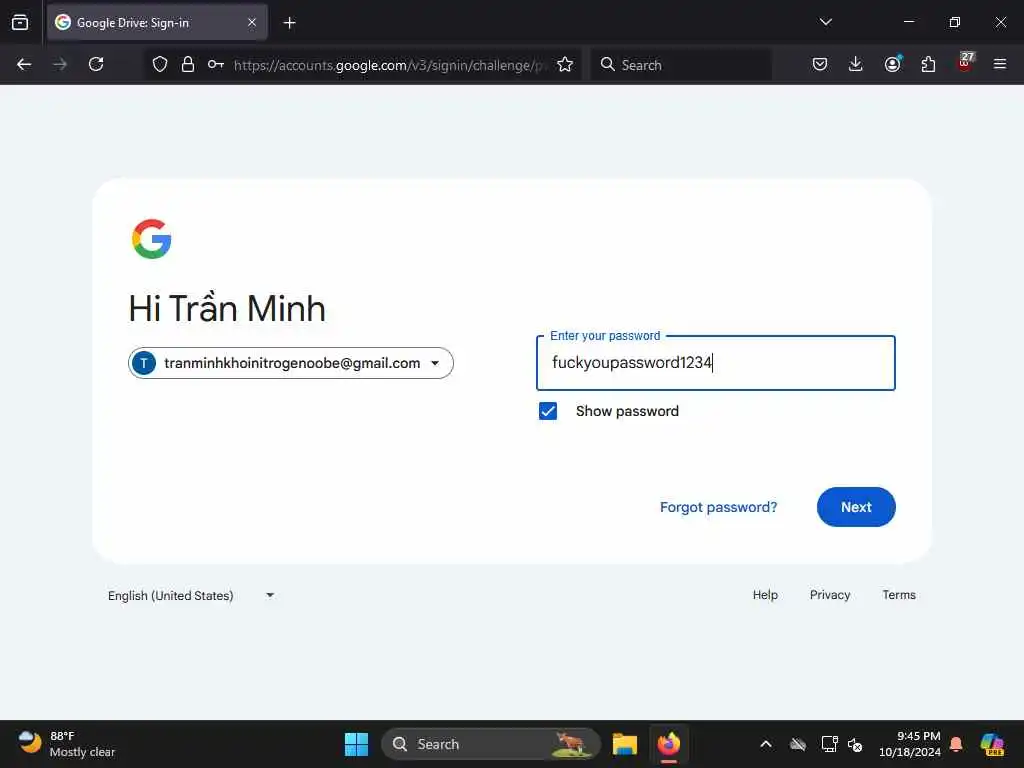Switch account via tranminhkhoinitrogenoobe@gmail.com chip
The height and width of the screenshot is (768, 1024).
tap(291, 363)
